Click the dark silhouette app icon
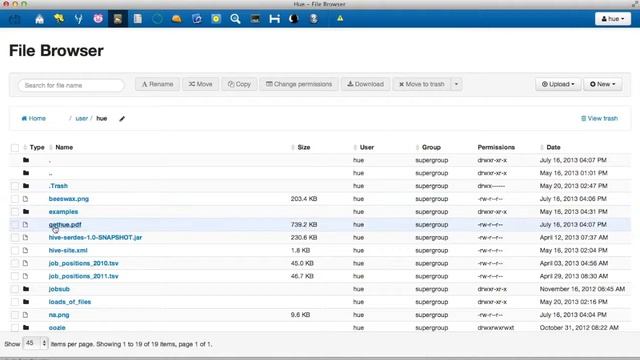Screen dimensions: 640x360 click(x=294, y=19)
